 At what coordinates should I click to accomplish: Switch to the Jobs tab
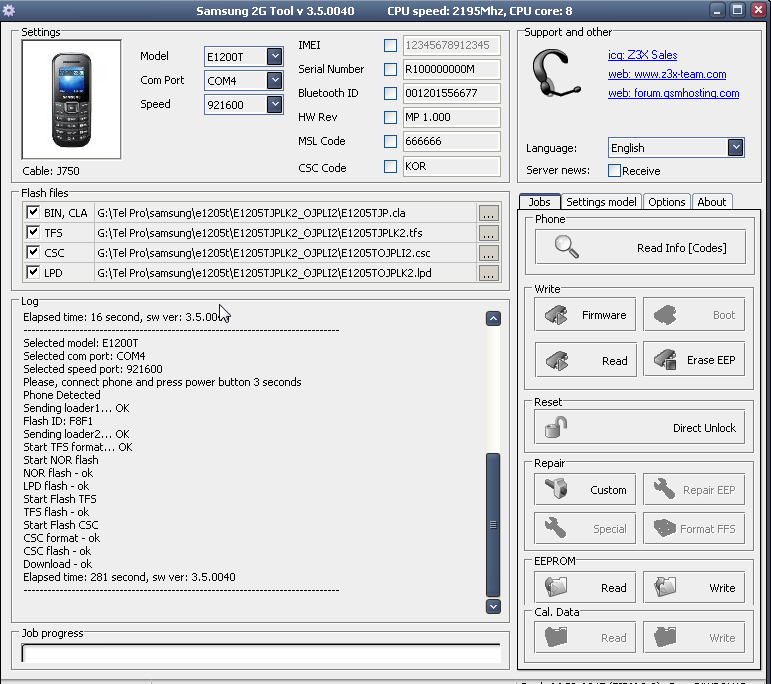539,202
